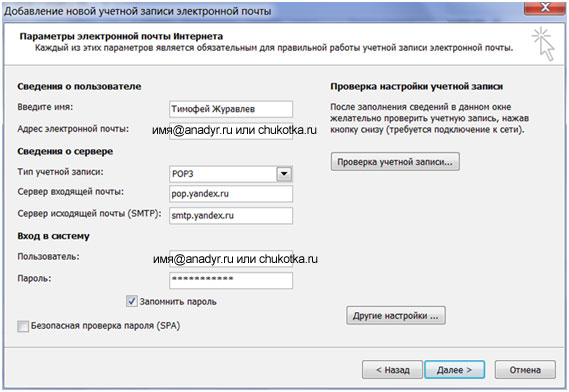This screenshot has width=569, height=392.
Task: Click the dialog title bar text
Action: [x=138, y=11]
